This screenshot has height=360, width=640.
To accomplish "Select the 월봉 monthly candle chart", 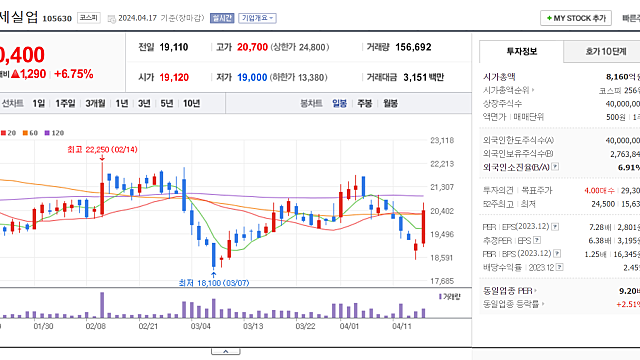I will pos(390,104).
